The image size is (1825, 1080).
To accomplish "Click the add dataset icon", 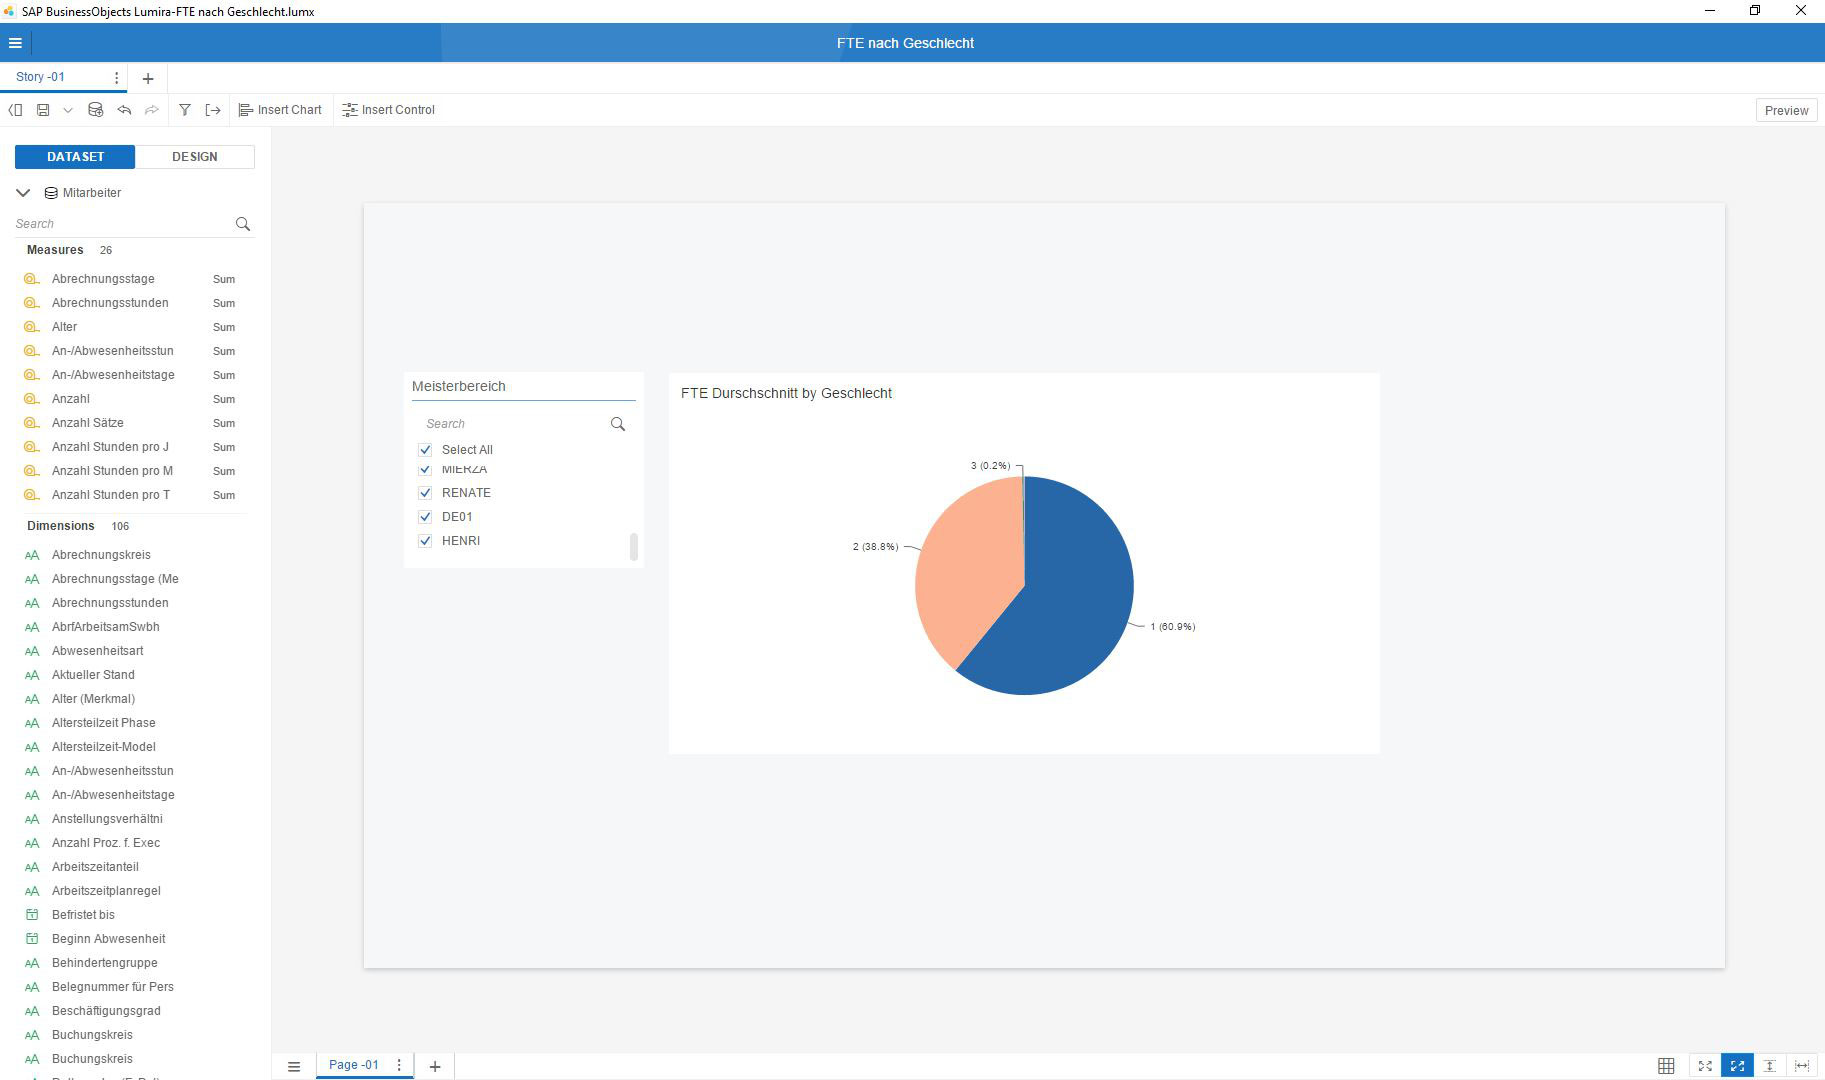I will coord(95,110).
